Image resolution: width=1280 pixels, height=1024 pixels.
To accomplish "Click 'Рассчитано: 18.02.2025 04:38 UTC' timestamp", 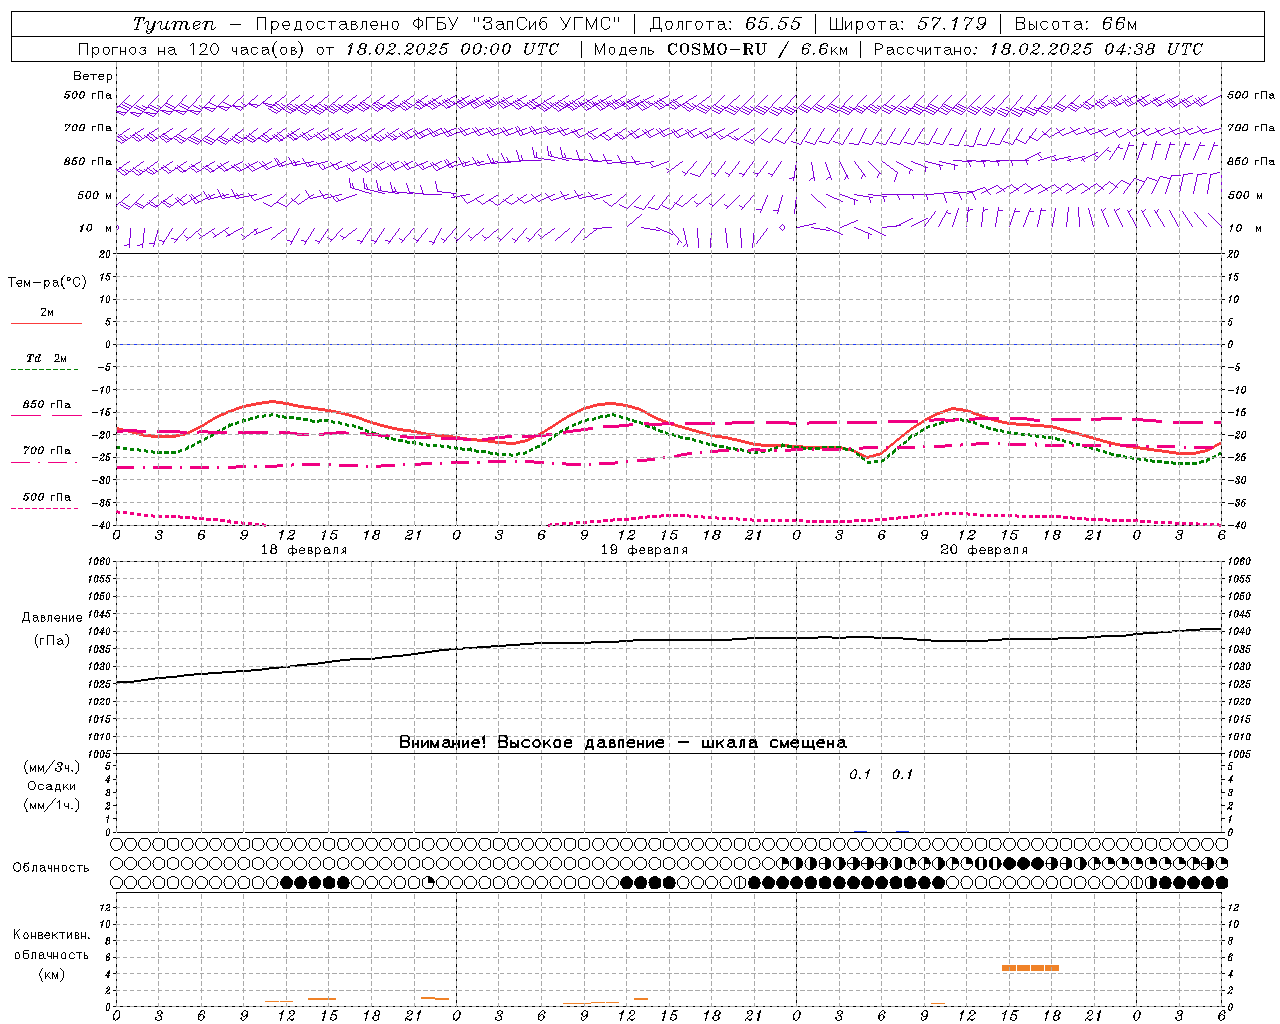I will pos(1038,49).
